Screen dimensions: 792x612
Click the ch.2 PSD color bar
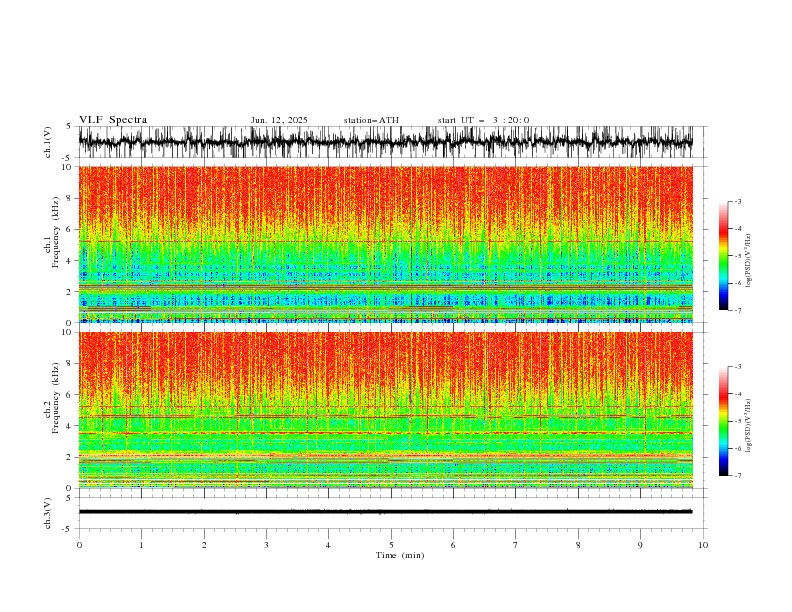(724, 421)
